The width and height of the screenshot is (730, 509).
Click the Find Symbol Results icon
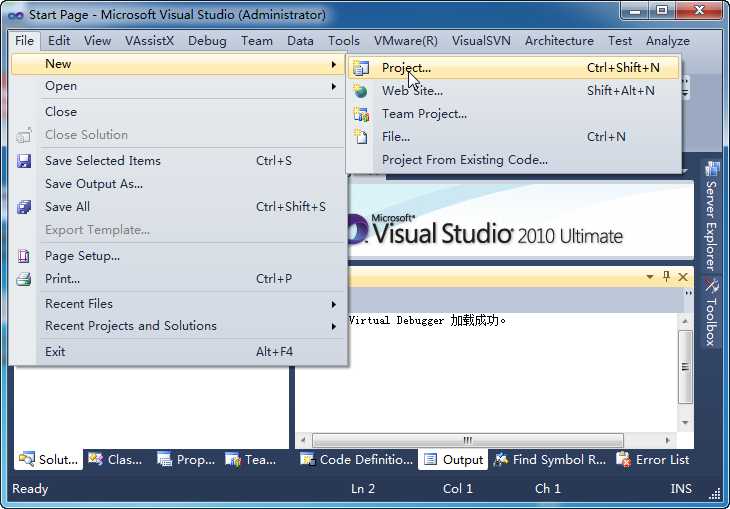[x=501, y=460]
